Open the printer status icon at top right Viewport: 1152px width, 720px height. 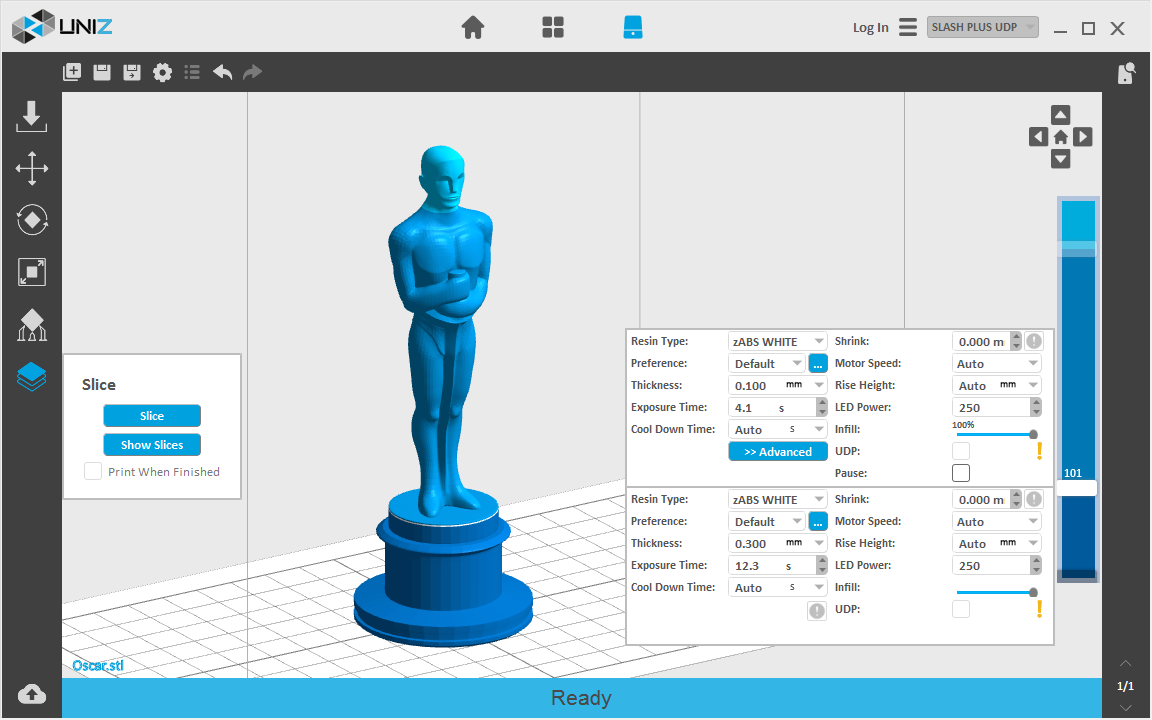click(1126, 73)
